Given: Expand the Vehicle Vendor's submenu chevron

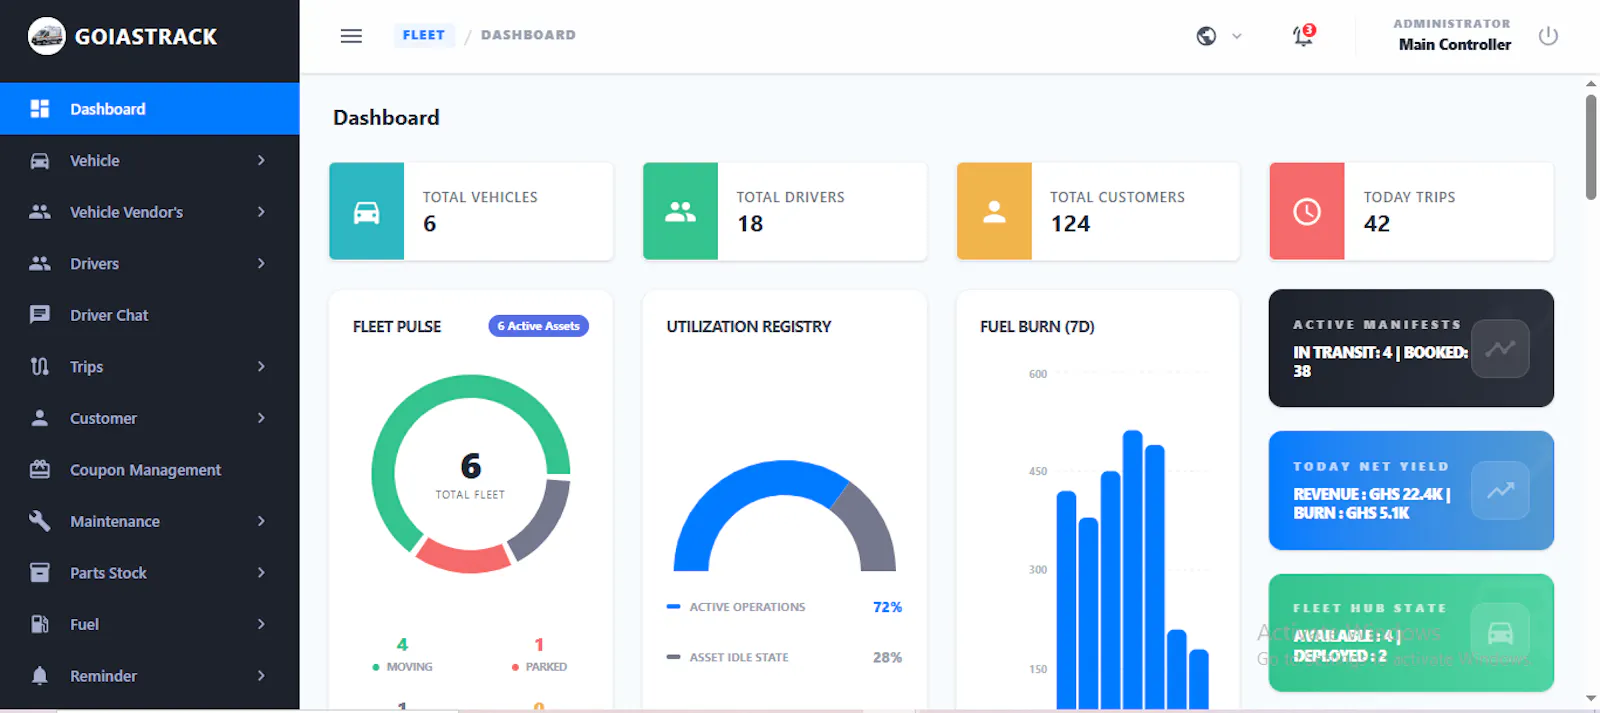Looking at the screenshot, I should (x=261, y=212).
